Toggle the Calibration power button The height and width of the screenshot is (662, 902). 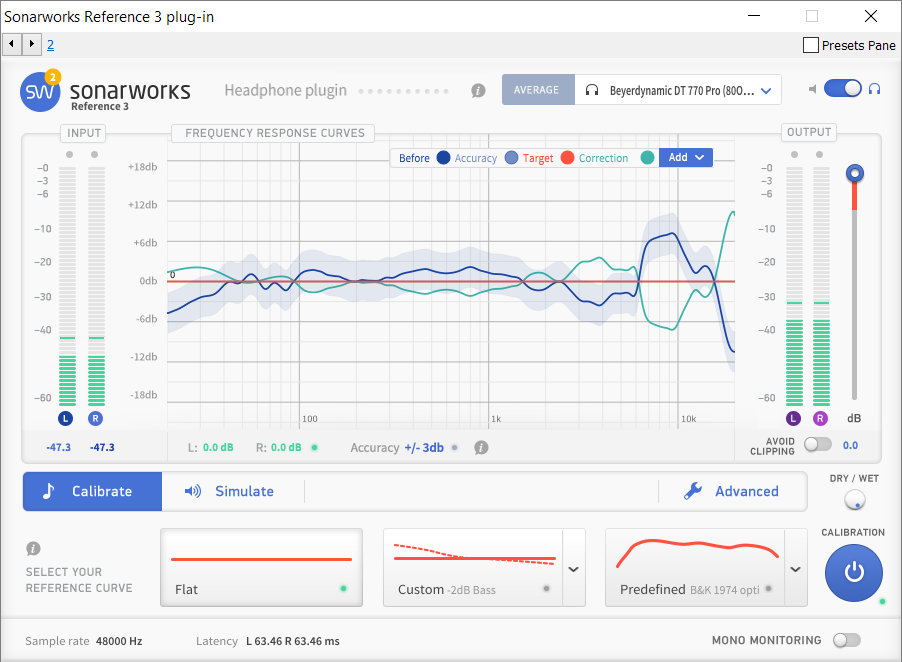[x=854, y=573]
